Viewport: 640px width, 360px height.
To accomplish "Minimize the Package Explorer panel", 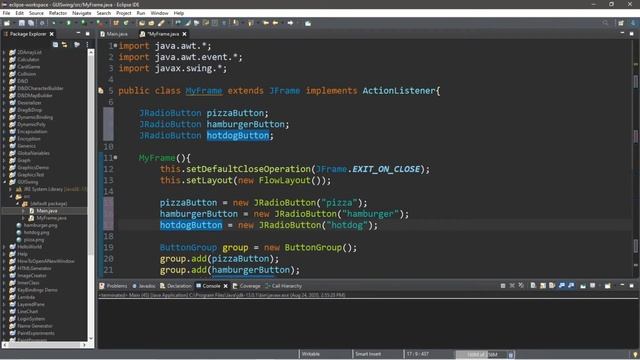I will click(78, 33).
